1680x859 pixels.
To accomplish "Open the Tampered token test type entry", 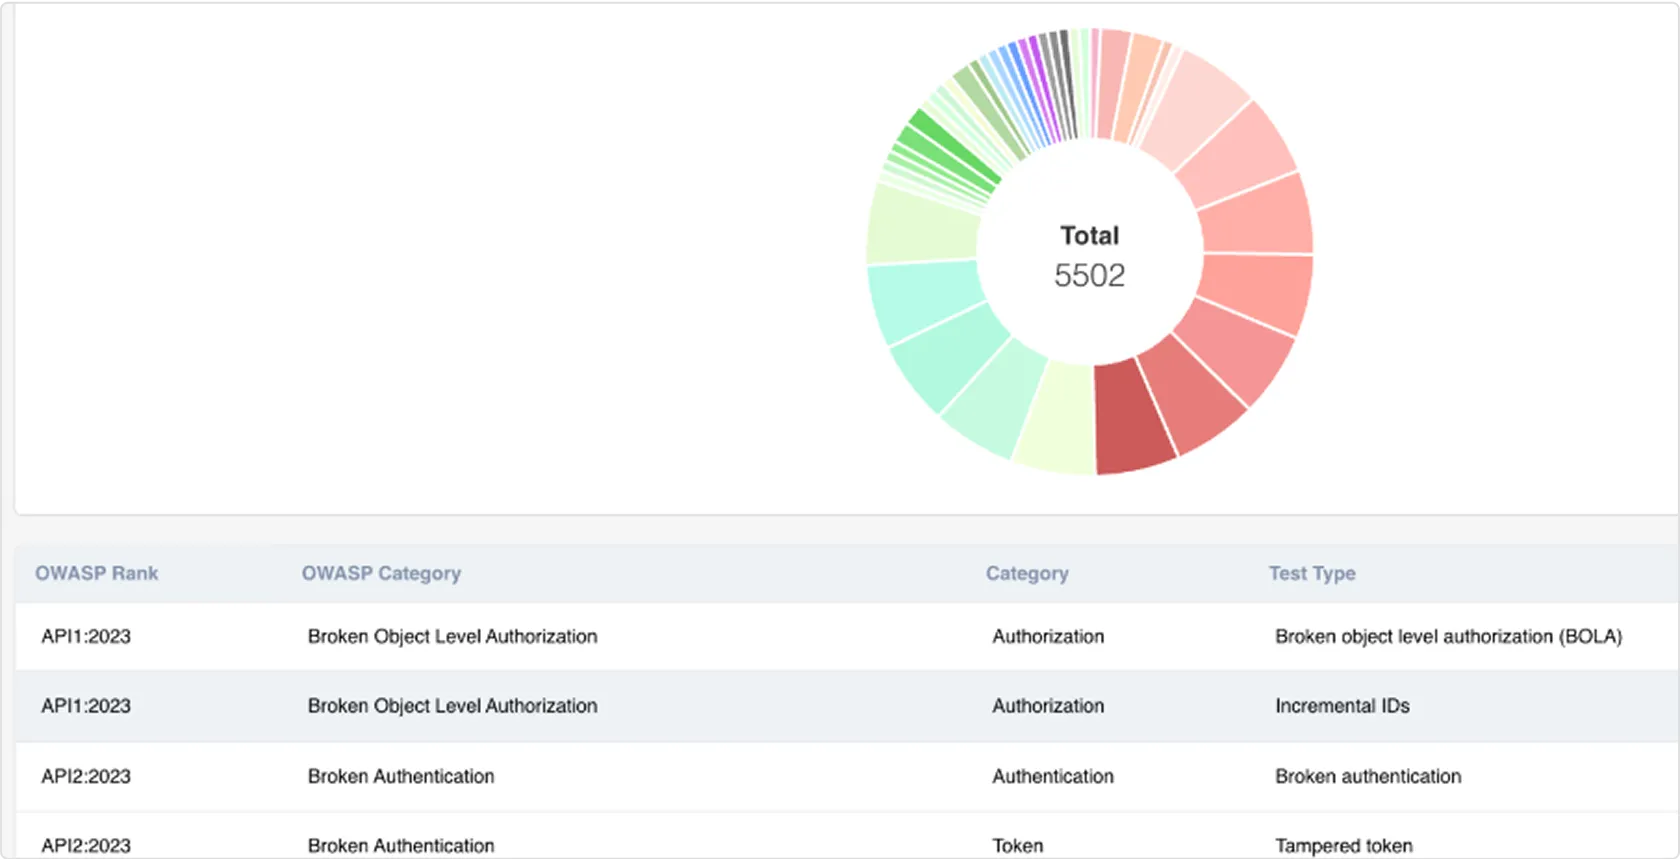I will [x=1344, y=846].
